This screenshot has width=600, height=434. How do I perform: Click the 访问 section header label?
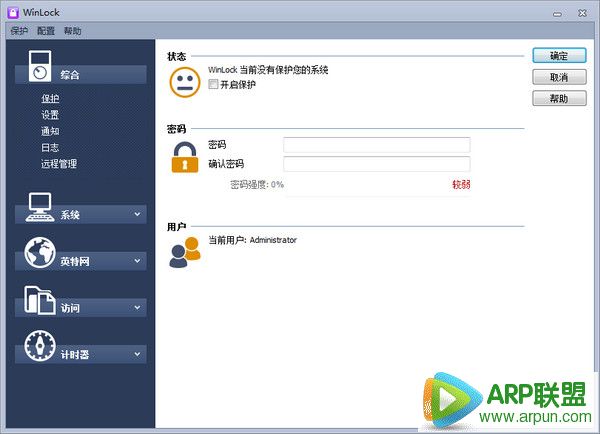70,308
